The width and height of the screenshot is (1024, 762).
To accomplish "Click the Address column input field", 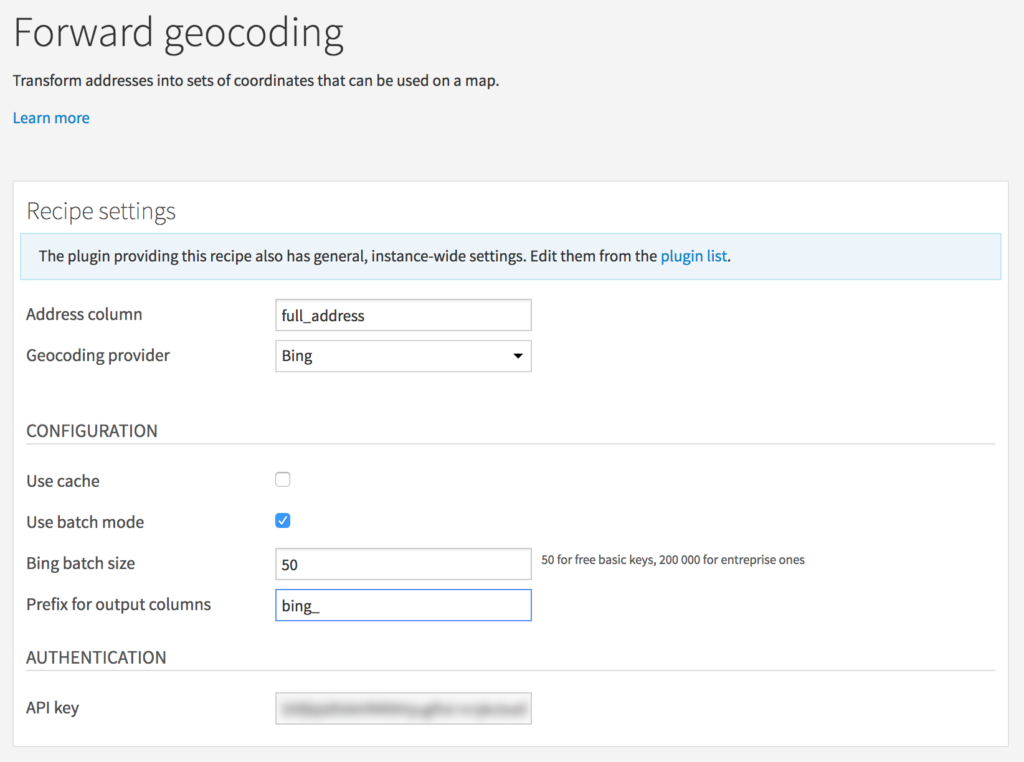I will [403, 315].
